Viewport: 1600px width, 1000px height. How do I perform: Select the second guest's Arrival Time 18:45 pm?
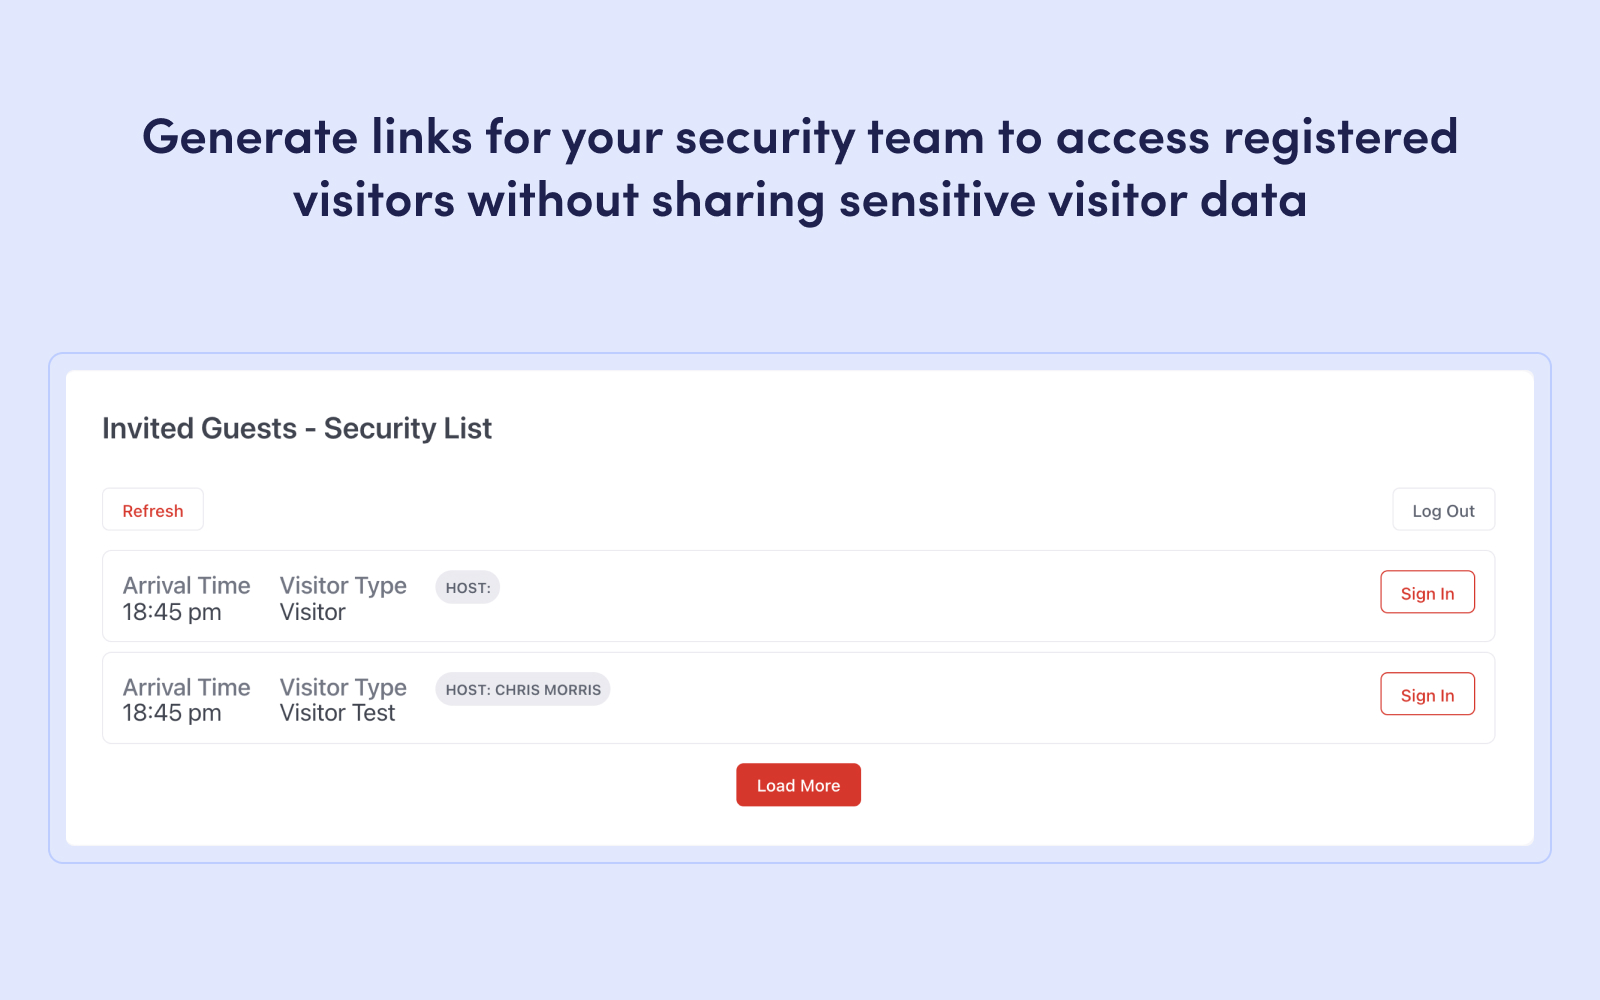click(x=170, y=713)
